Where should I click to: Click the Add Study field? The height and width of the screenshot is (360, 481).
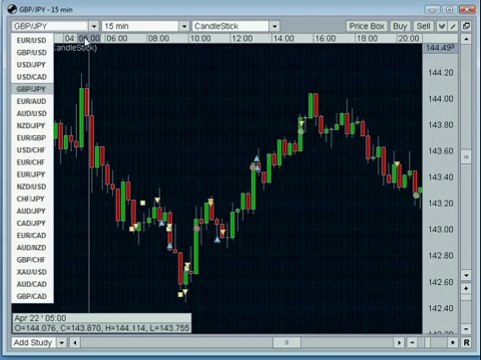pos(34,342)
